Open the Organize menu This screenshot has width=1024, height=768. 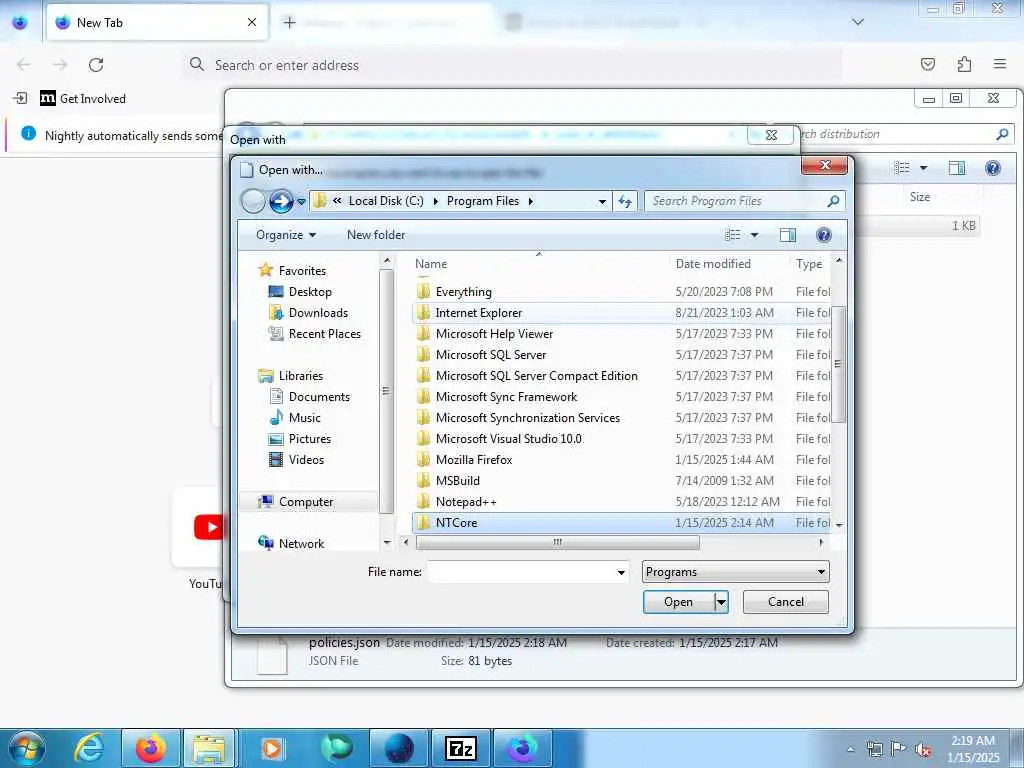coord(285,235)
